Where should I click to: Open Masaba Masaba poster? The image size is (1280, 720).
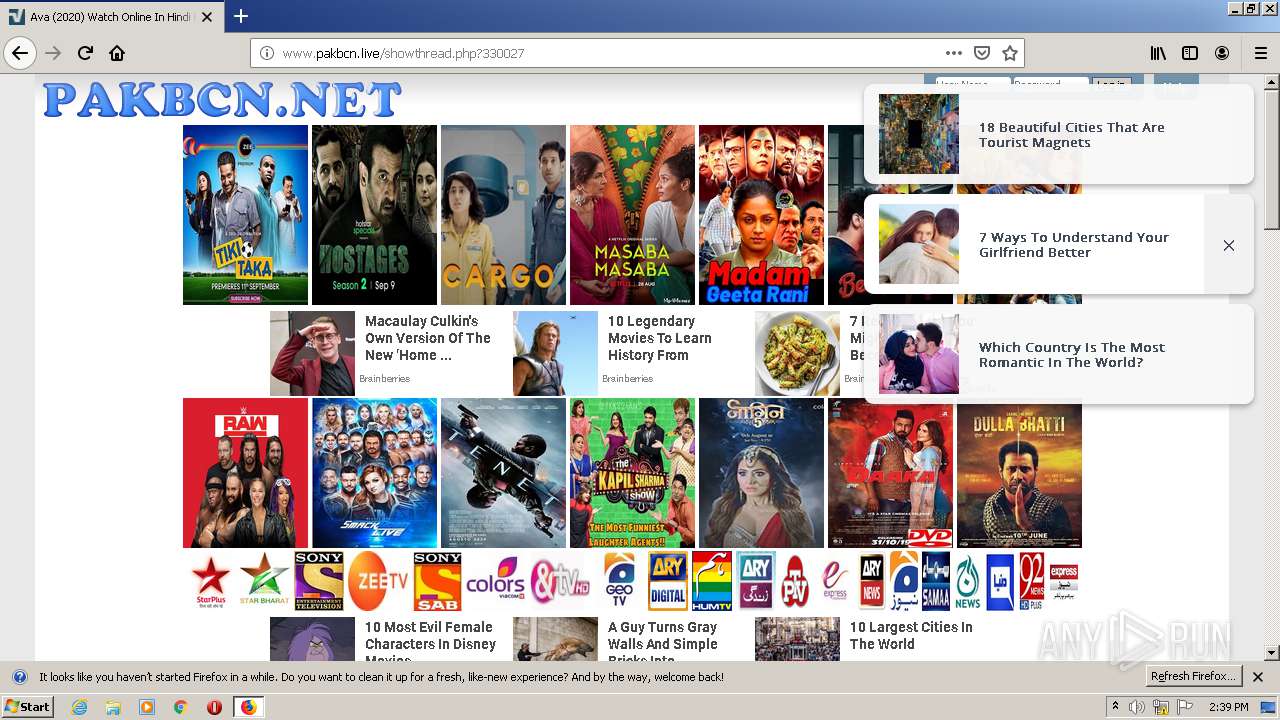(632, 215)
